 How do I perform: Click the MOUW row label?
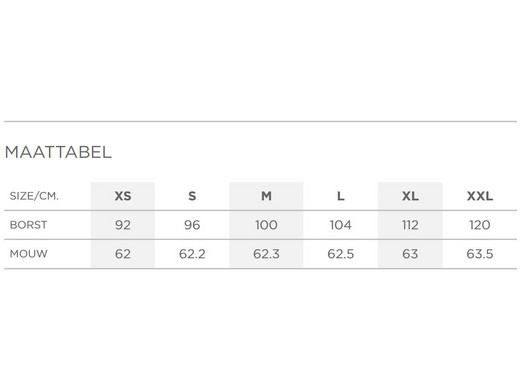29,254
